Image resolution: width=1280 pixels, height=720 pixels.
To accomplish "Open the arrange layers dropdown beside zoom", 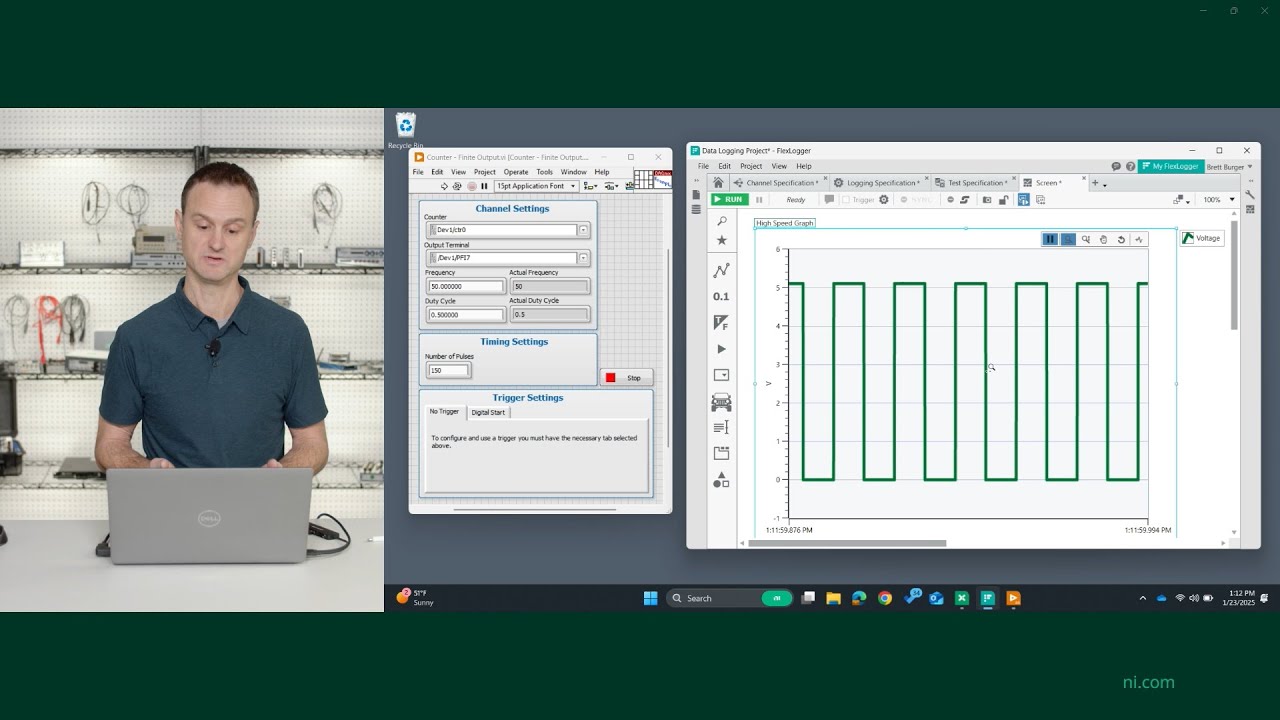I will point(1182,200).
